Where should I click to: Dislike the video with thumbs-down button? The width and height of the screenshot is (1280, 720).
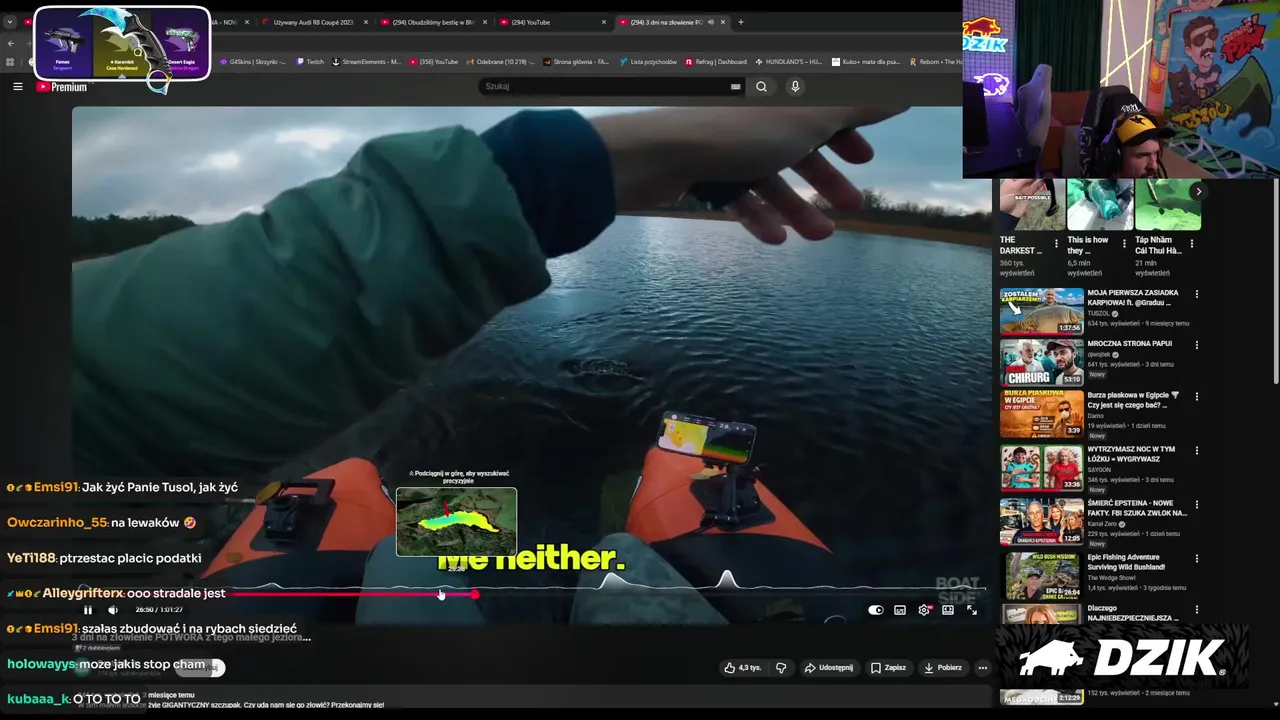pos(782,668)
